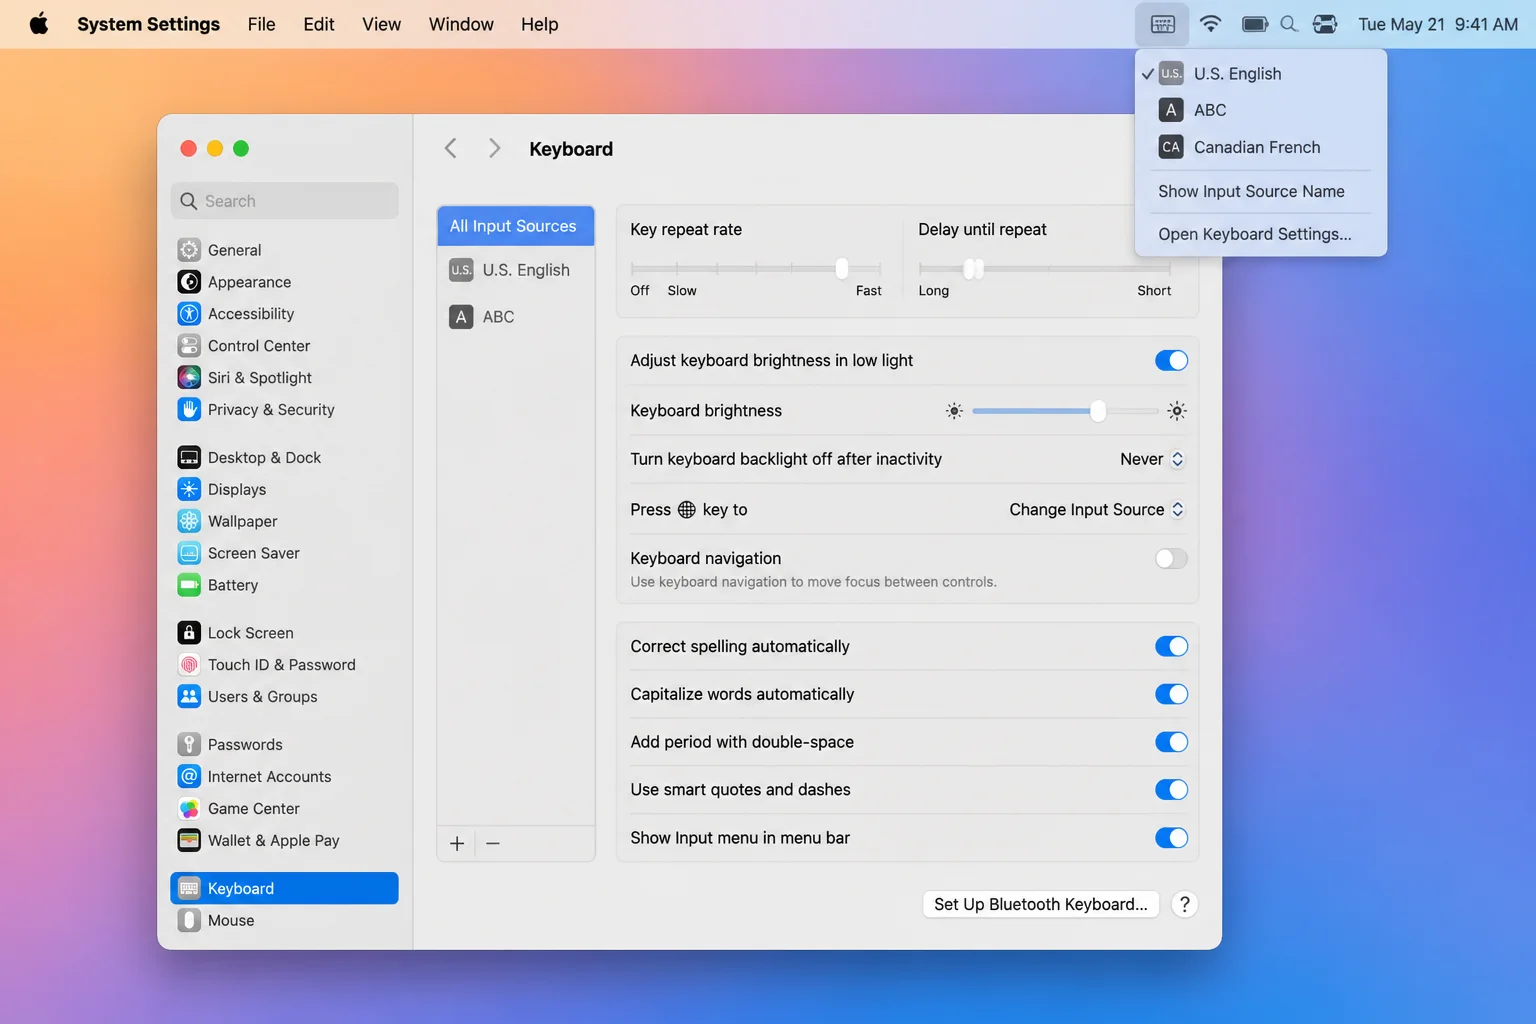
Task: Select ABC in the input sources list
Action: point(516,318)
